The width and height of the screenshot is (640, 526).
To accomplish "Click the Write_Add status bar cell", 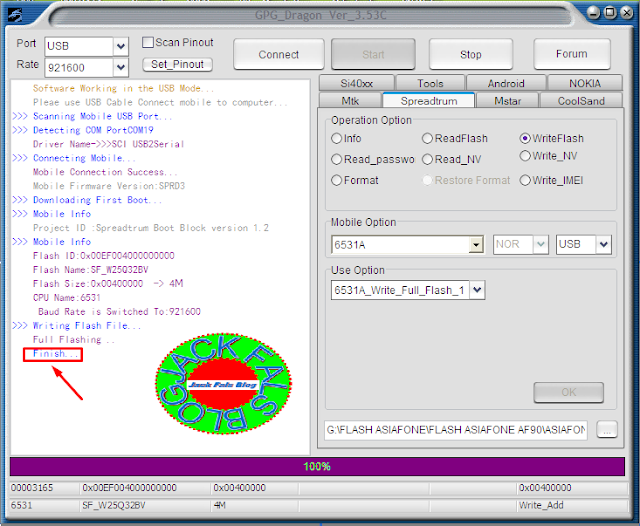I will click(572, 505).
